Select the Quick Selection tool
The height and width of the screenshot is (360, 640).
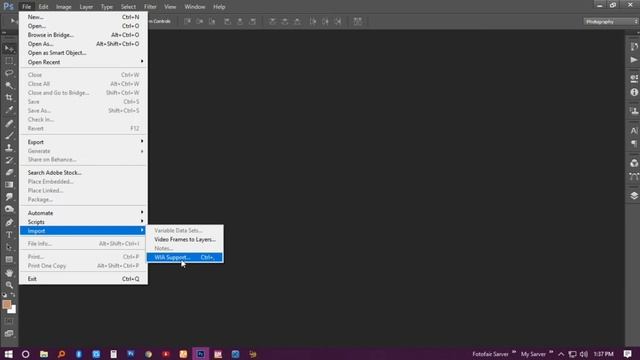(9, 85)
